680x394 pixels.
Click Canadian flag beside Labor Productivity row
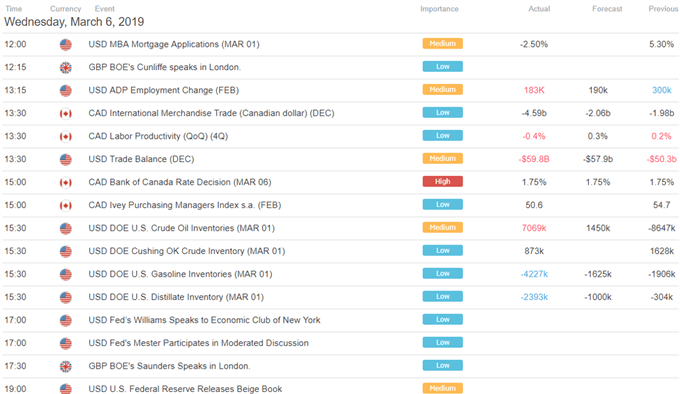coord(65,137)
